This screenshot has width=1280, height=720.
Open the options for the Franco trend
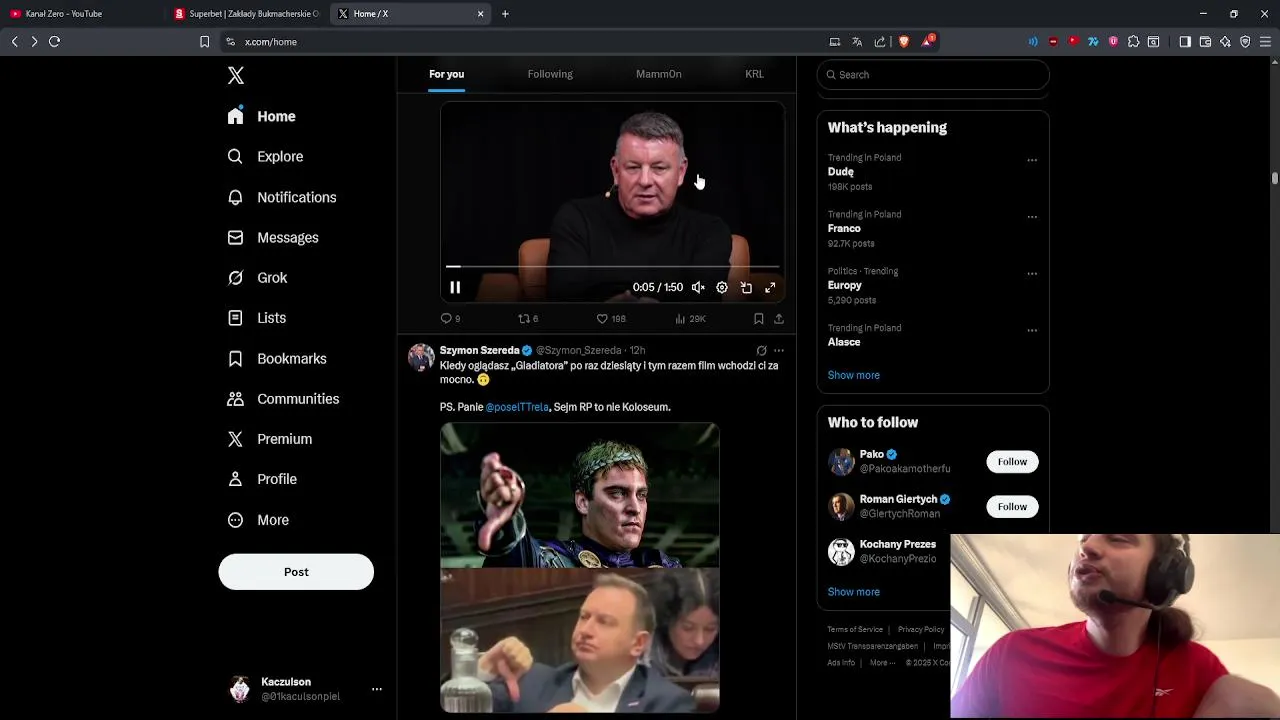click(1032, 217)
